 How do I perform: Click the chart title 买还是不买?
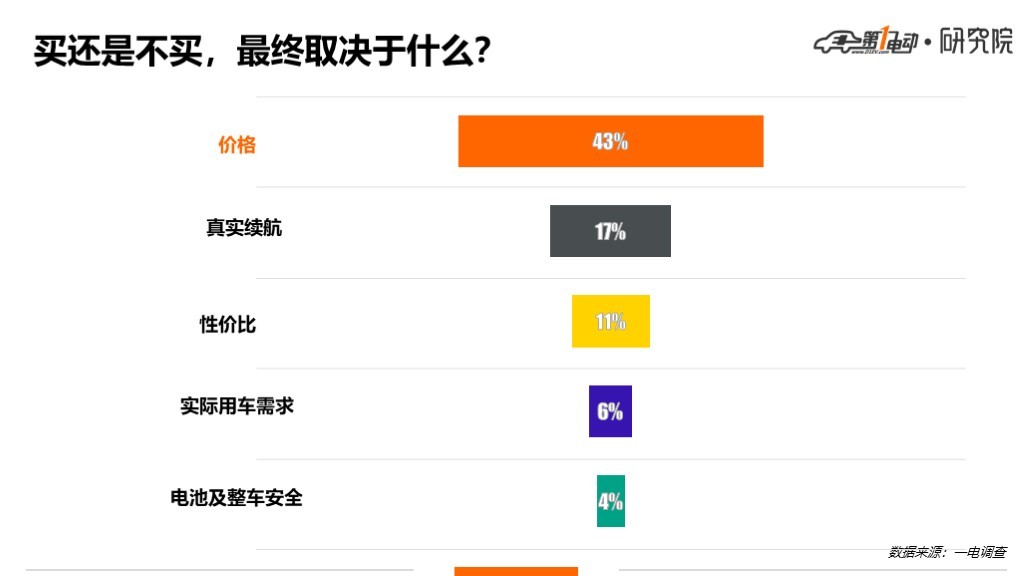pos(118,51)
